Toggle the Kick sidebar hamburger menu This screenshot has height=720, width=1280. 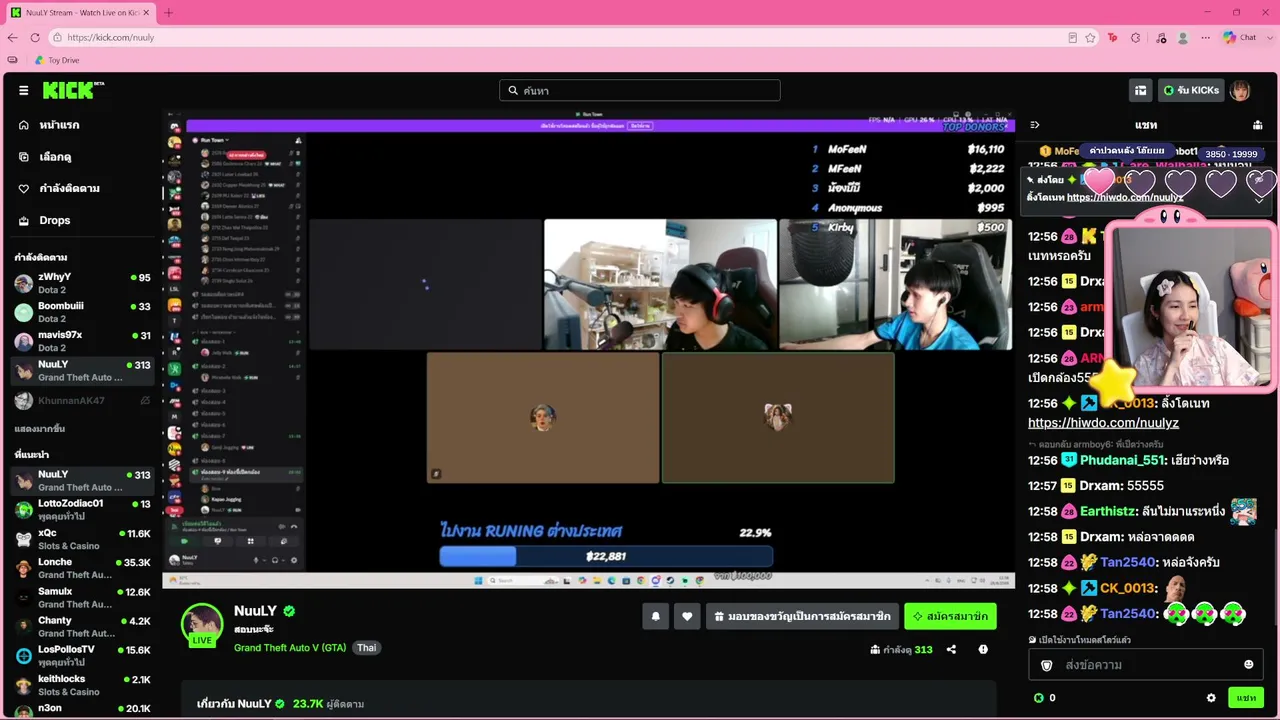pyautogui.click(x=23, y=90)
